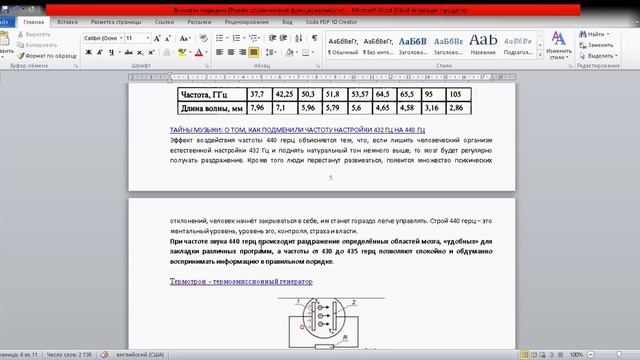Apply the Обычный style
Image resolution: width=640 pixels, height=360 pixels.
pos(343,45)
